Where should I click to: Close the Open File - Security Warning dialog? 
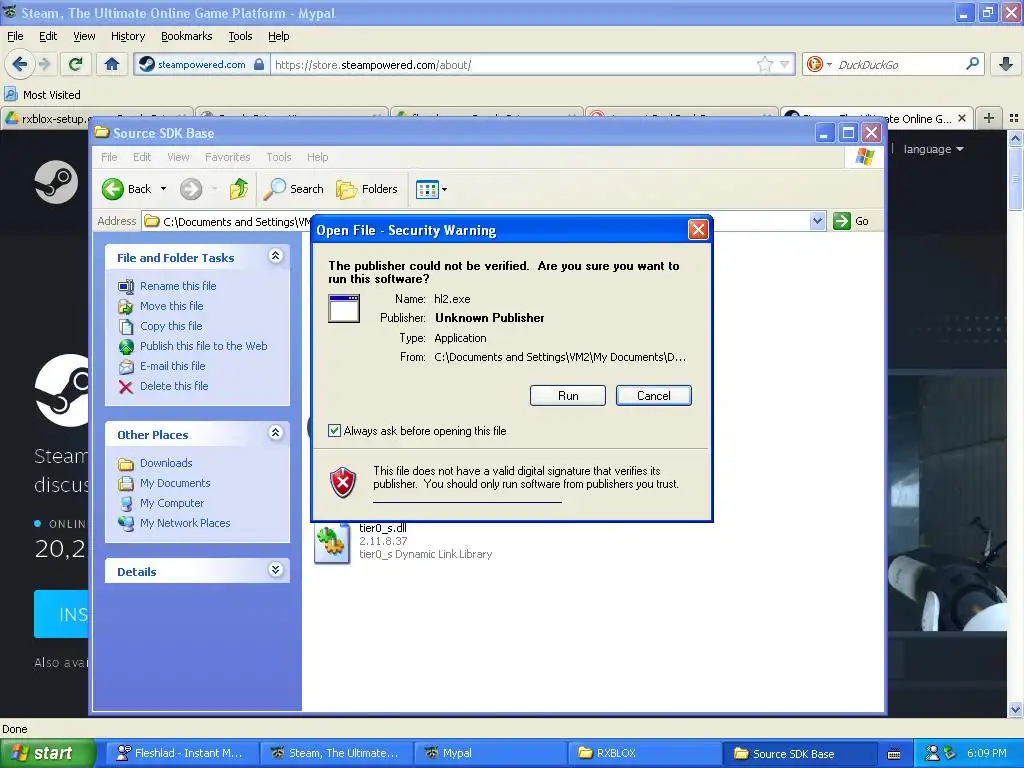698,230
